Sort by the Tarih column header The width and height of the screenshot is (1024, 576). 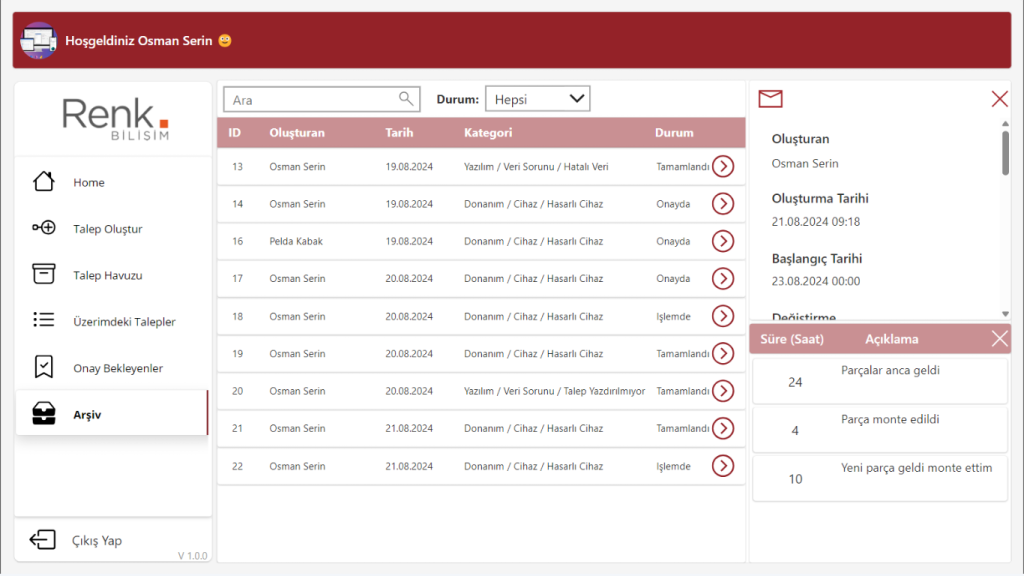(399, 133)
